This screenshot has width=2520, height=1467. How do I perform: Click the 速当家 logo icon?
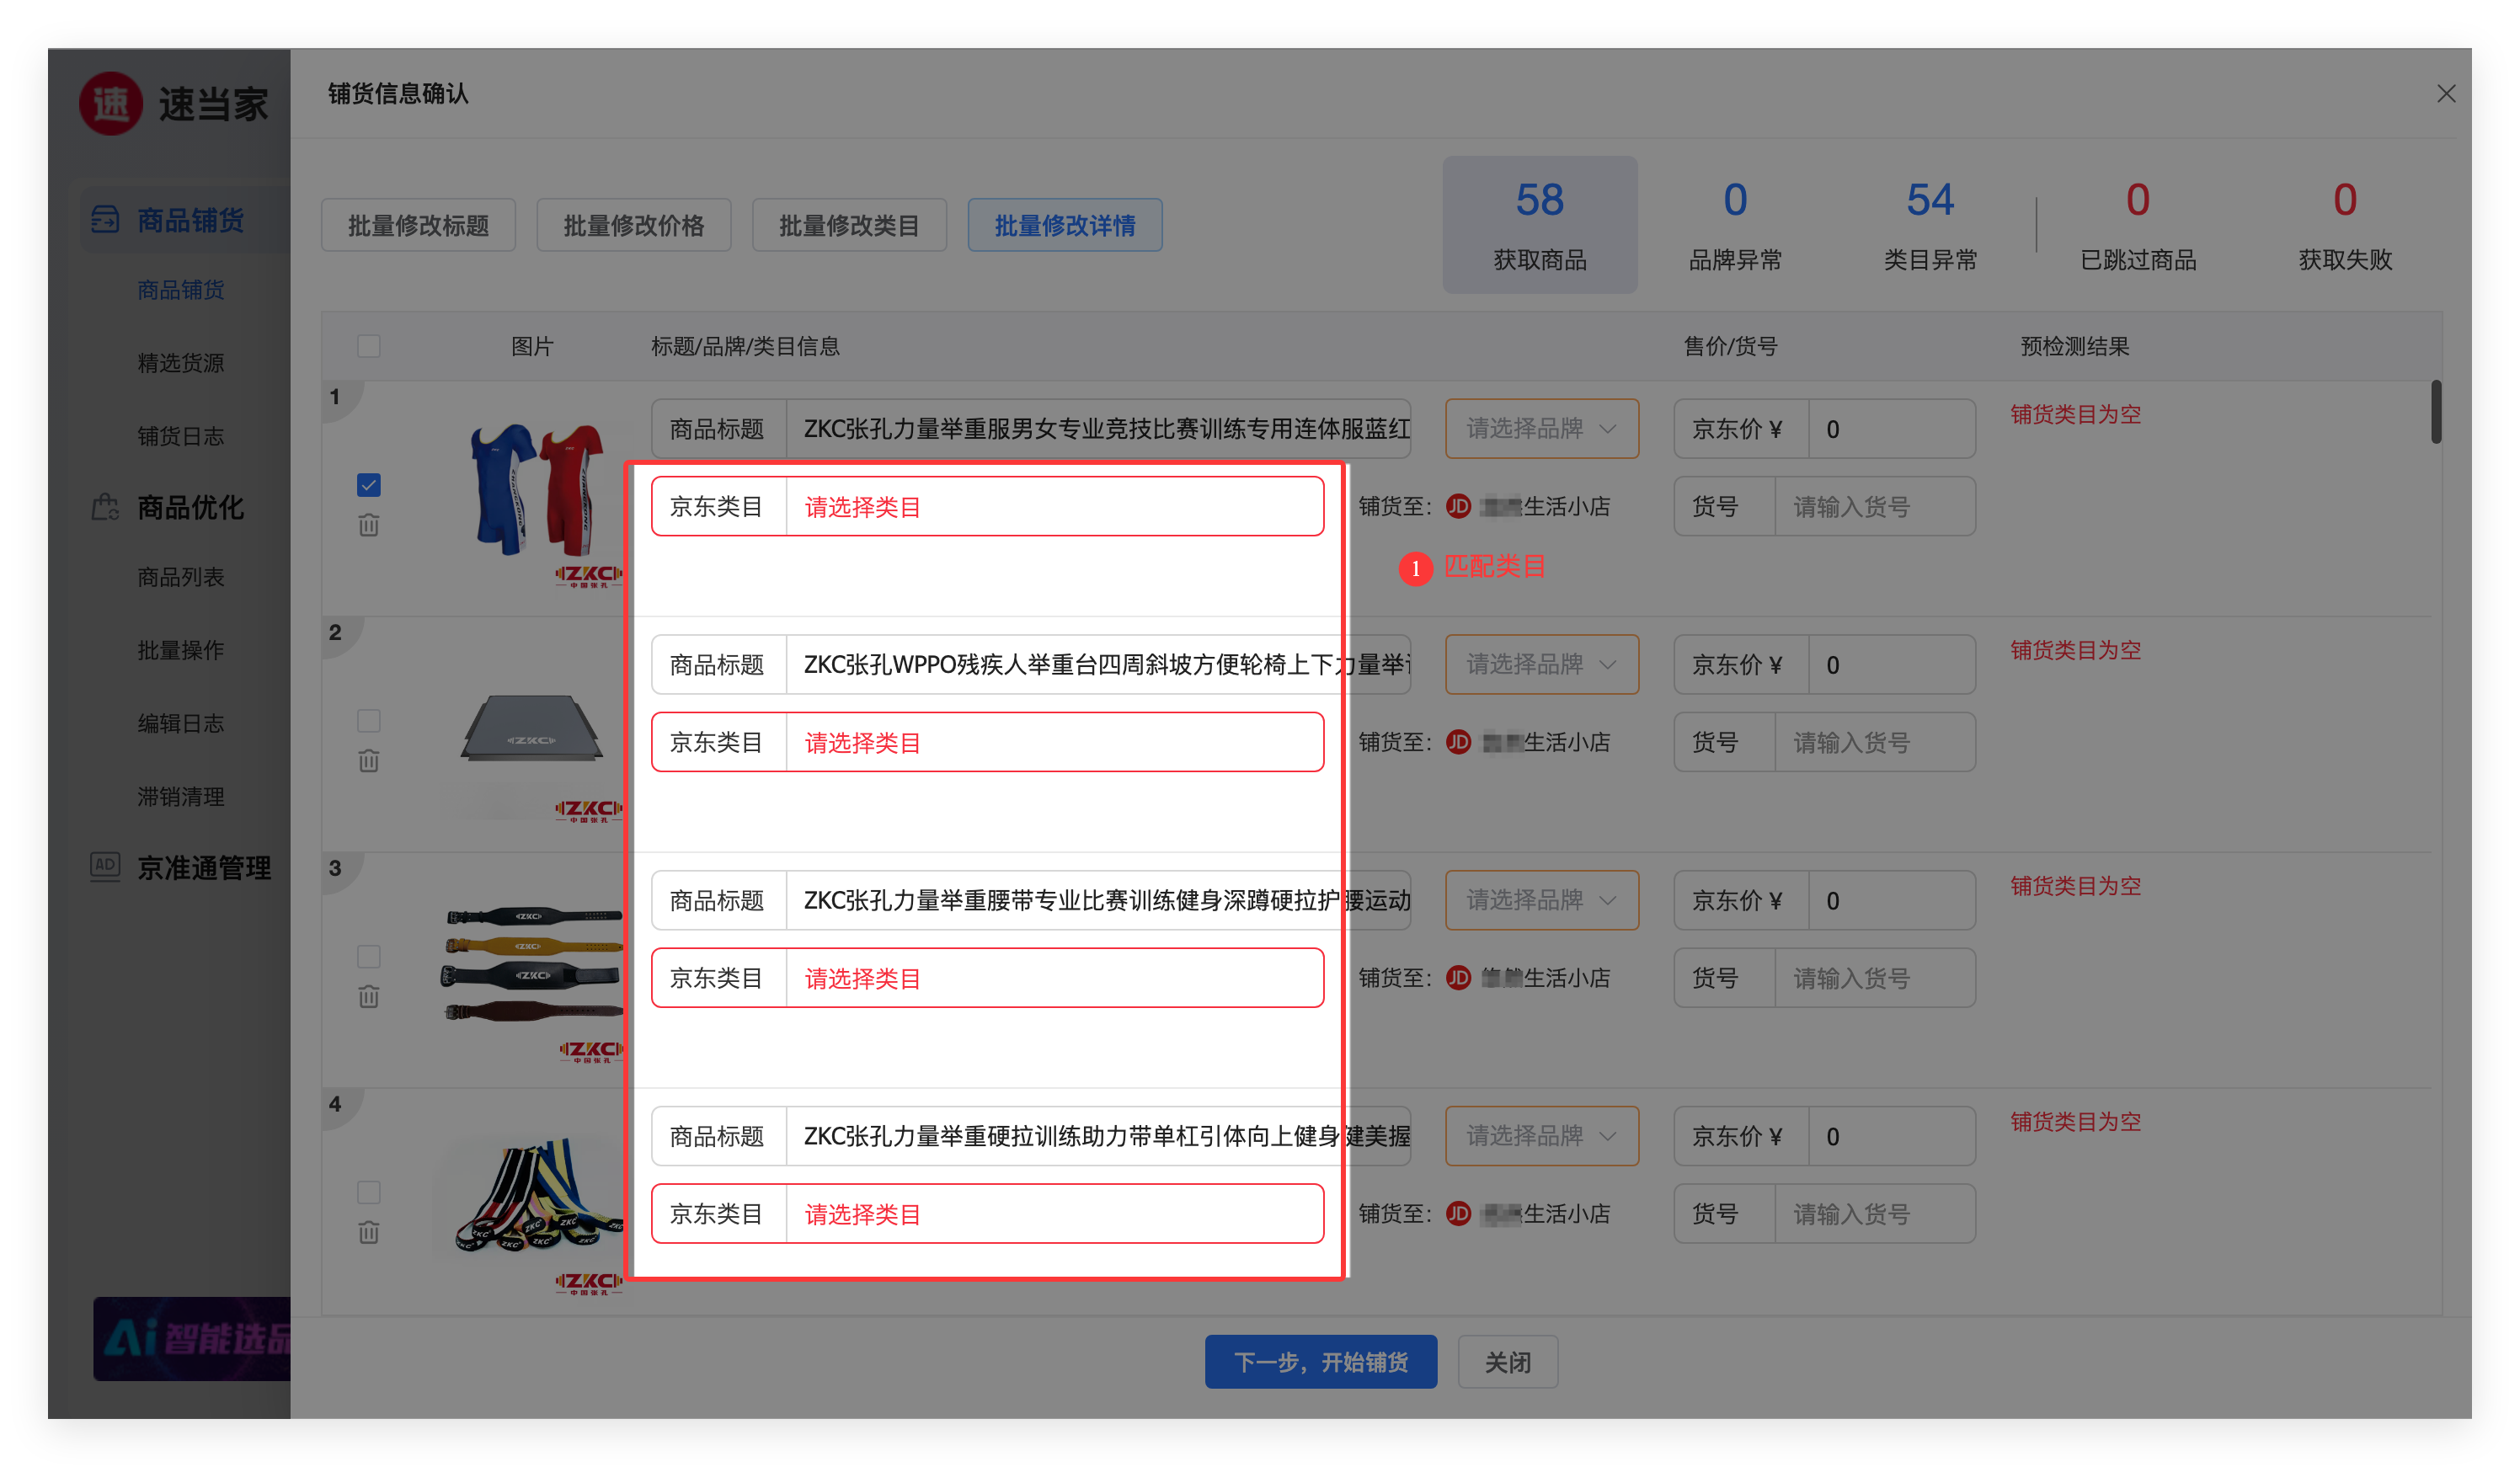111,104
